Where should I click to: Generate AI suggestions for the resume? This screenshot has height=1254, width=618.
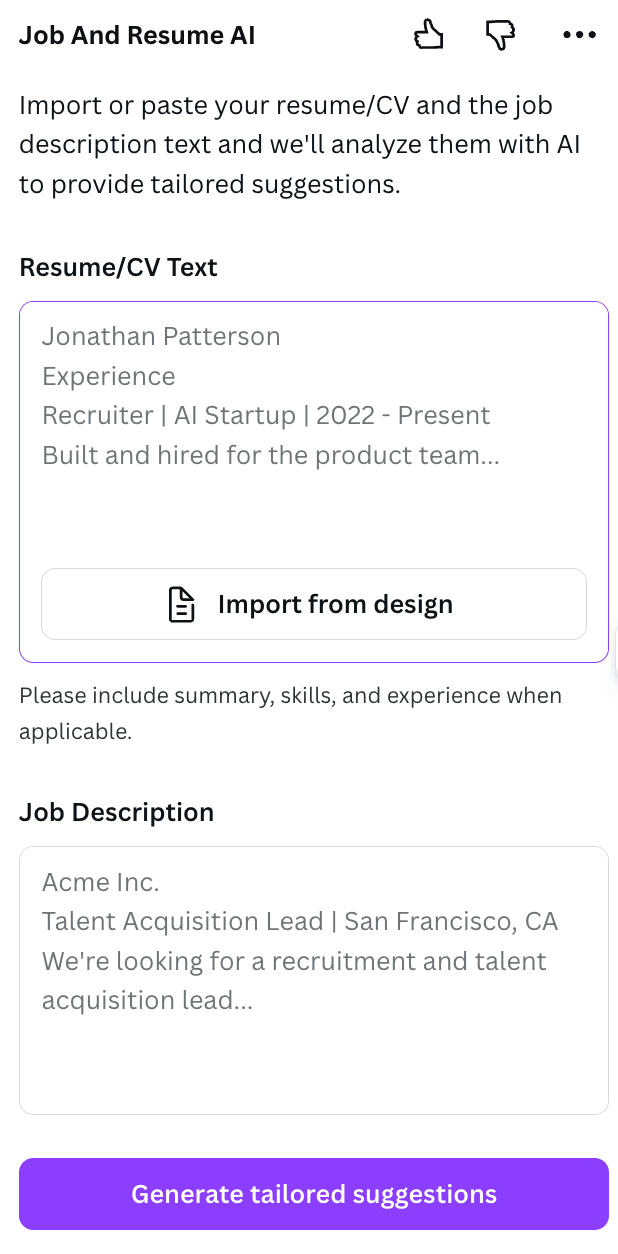313,1193
